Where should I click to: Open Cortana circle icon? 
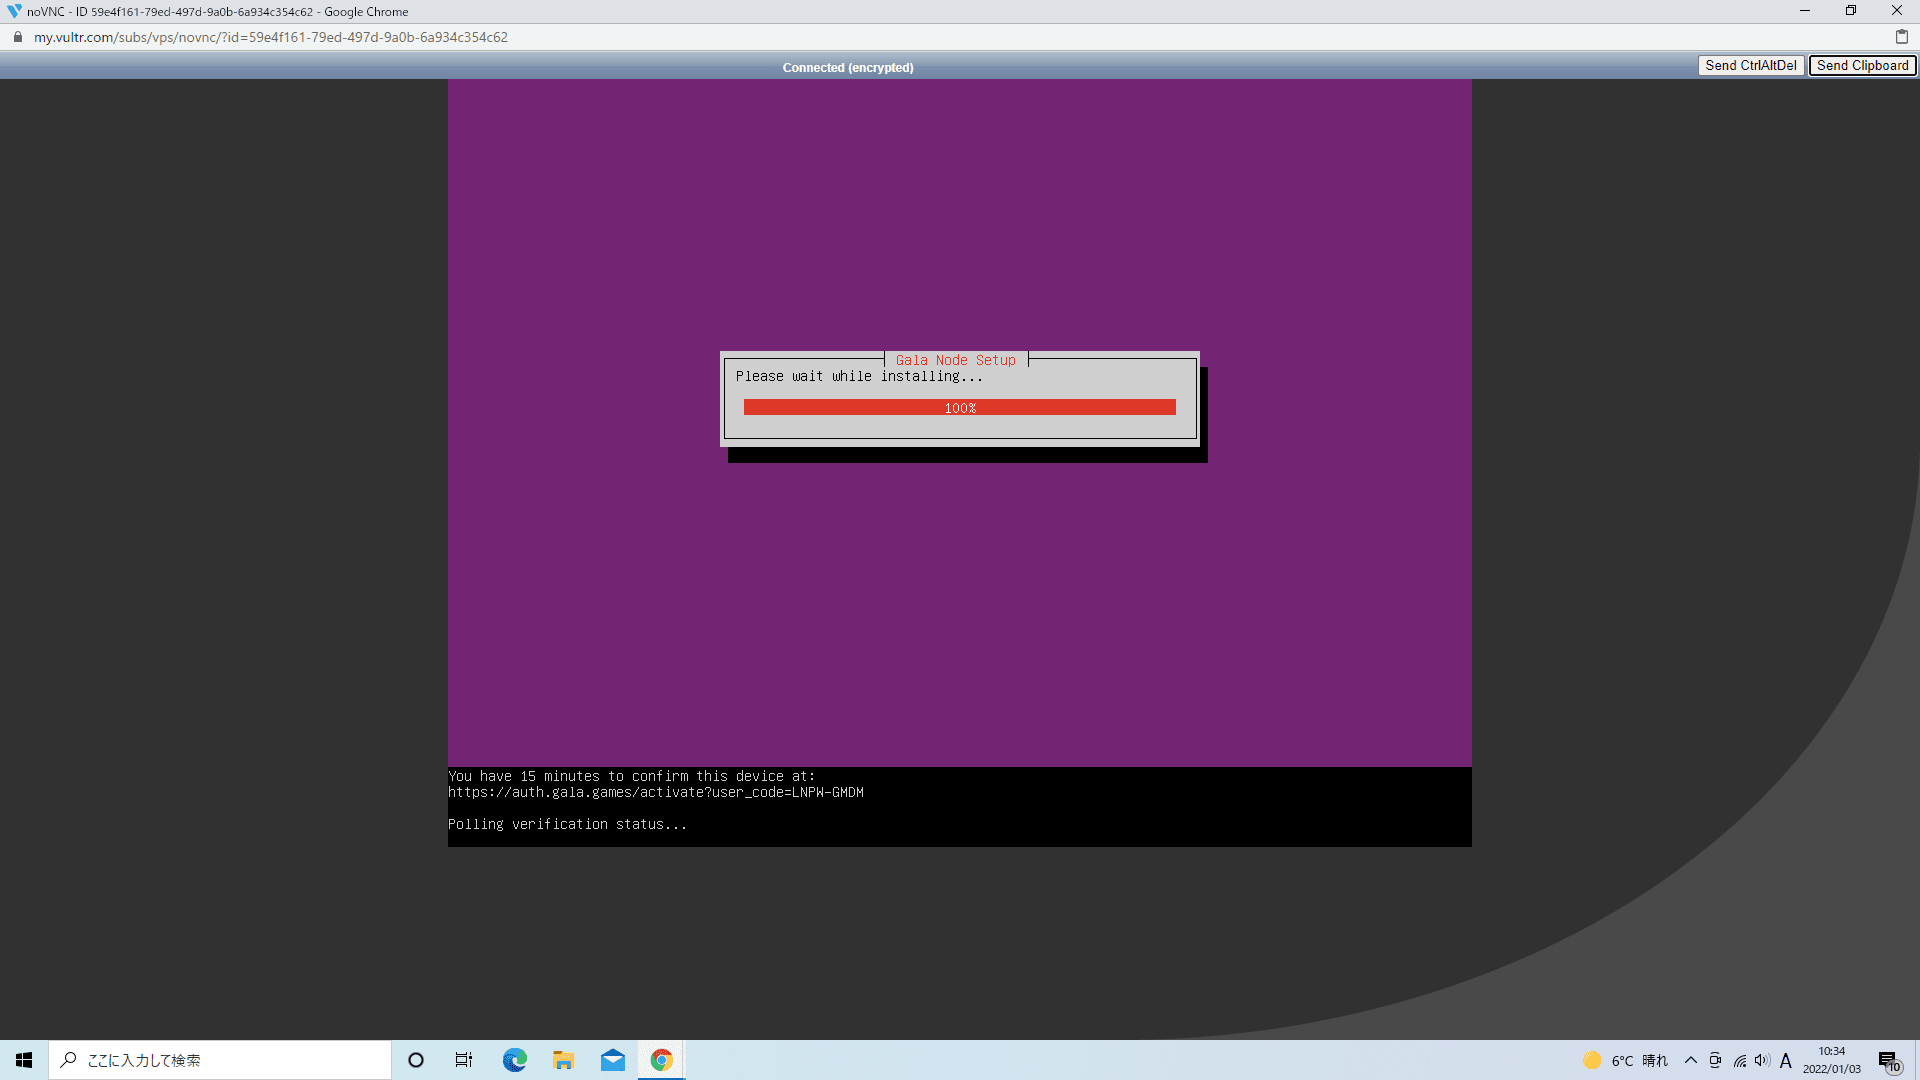click(x=416, y=1060)
